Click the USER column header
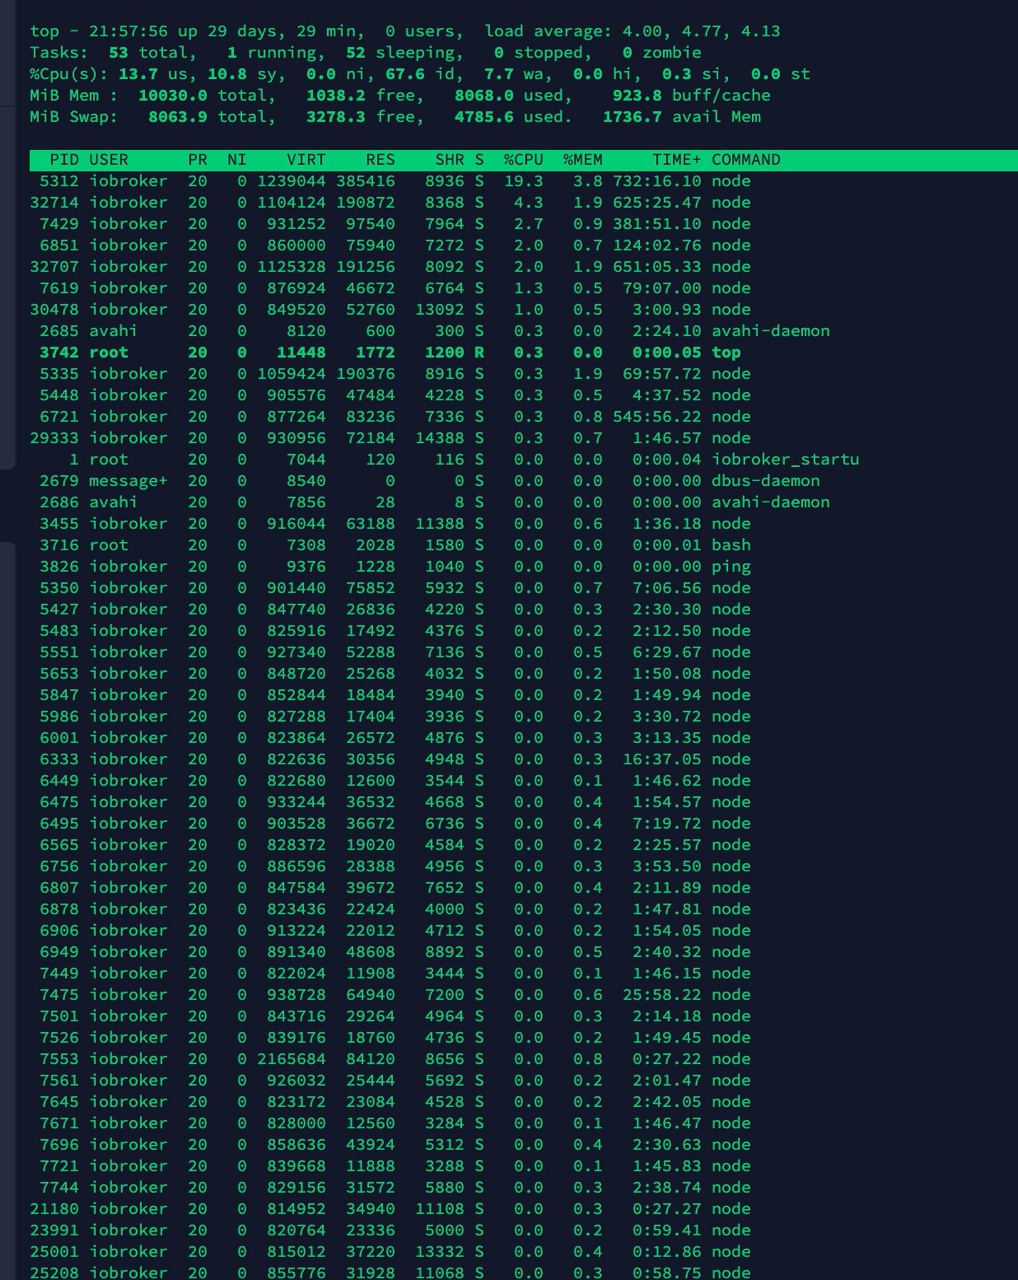The image size is (1018, 1280). click(x=109, y=160)
